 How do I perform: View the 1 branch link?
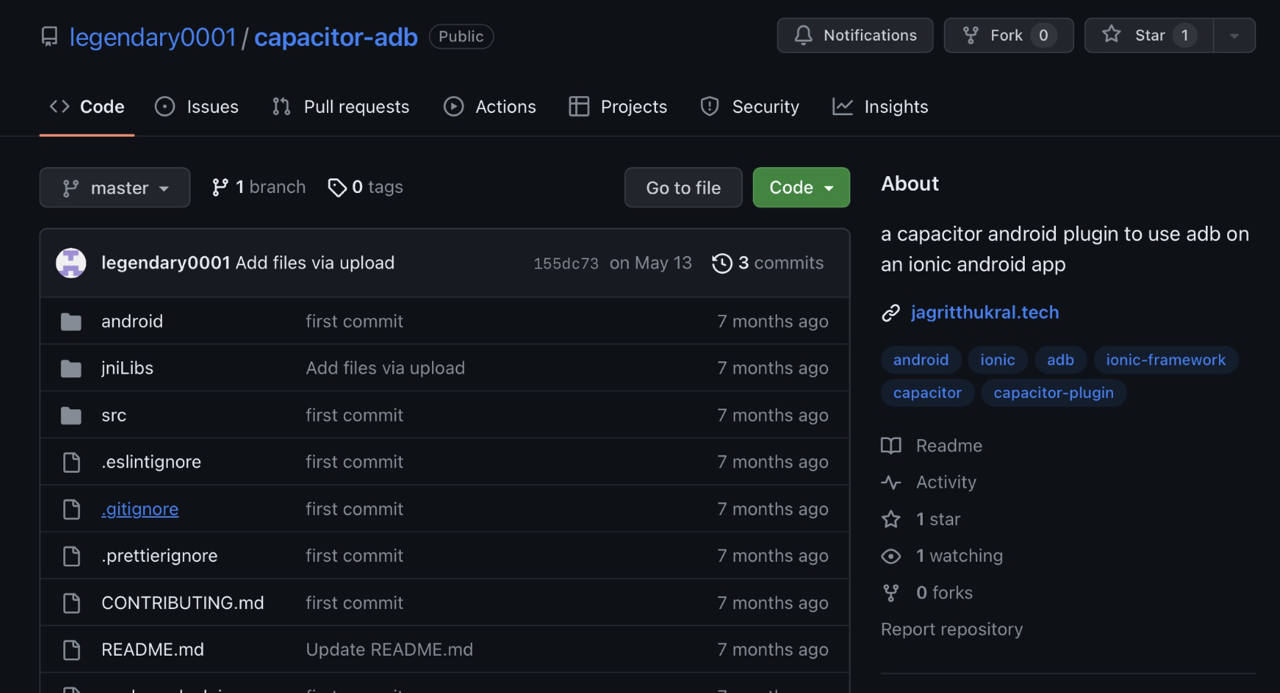coord(258,187)
